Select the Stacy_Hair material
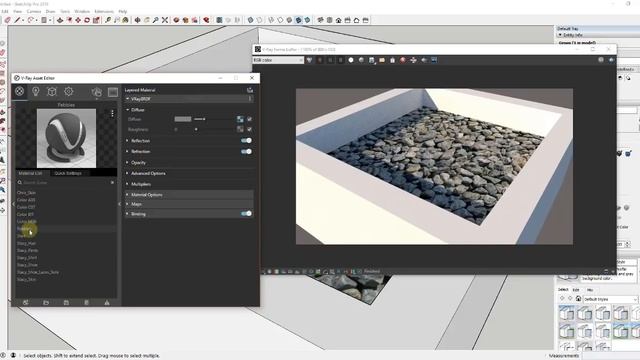The width and height of the screenshot is (640, 360). pyautogui.click(x=27, y=243)
